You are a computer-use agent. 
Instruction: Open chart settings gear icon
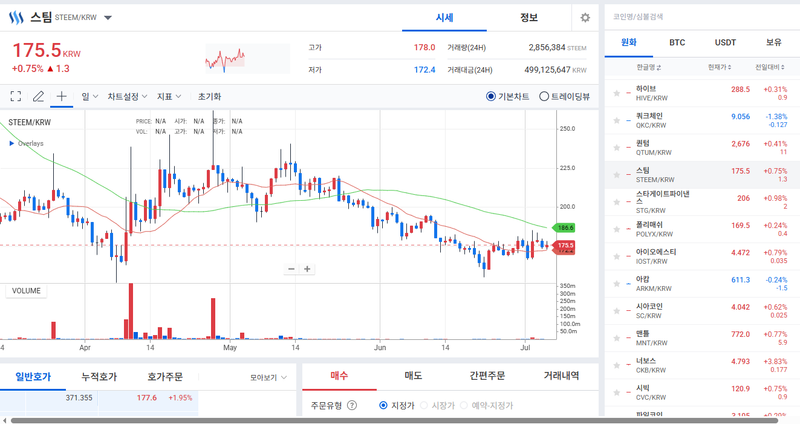click(585, 17)
